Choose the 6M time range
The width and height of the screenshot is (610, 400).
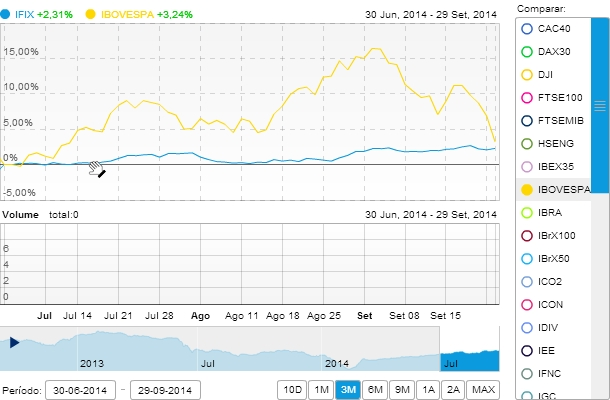pos(376,389)
